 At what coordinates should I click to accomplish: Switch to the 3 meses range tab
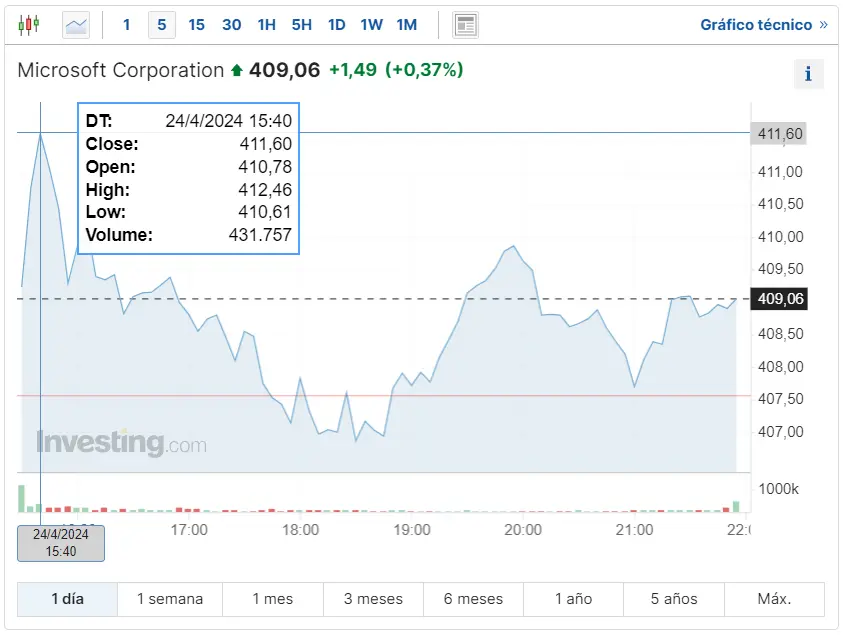coord(373,599)
